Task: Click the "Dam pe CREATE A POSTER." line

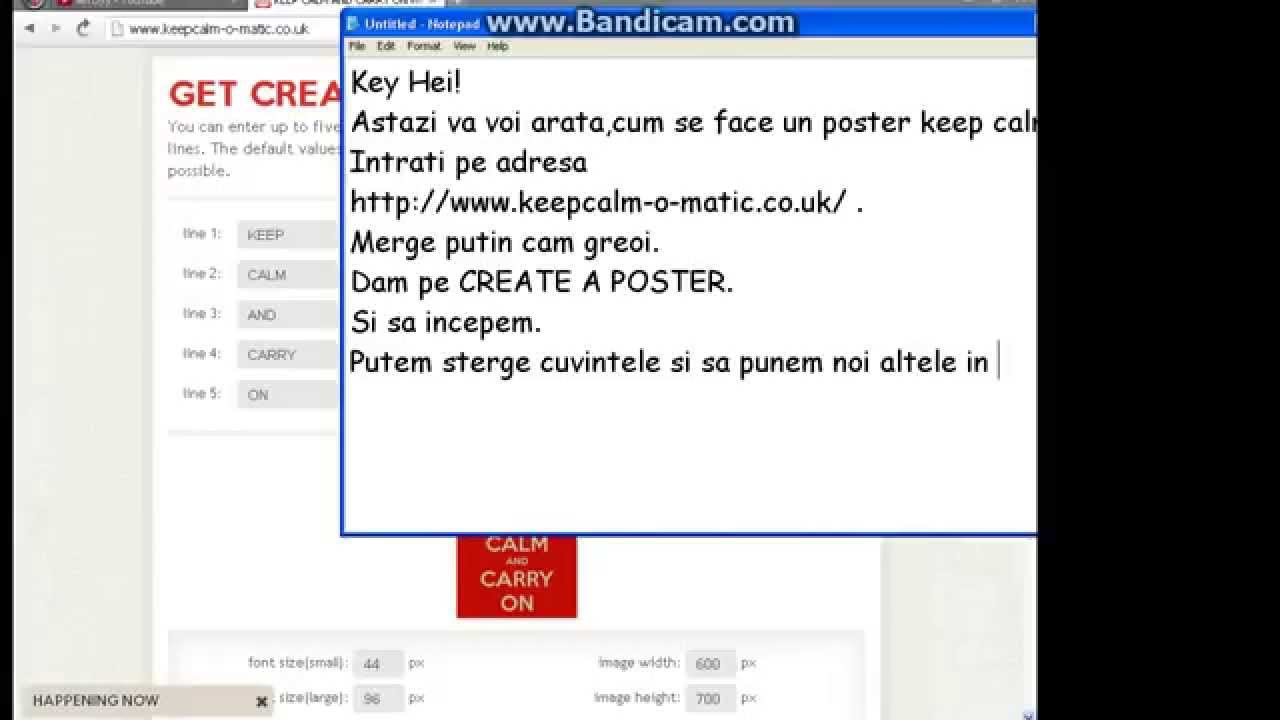Action: click(542, 282)
